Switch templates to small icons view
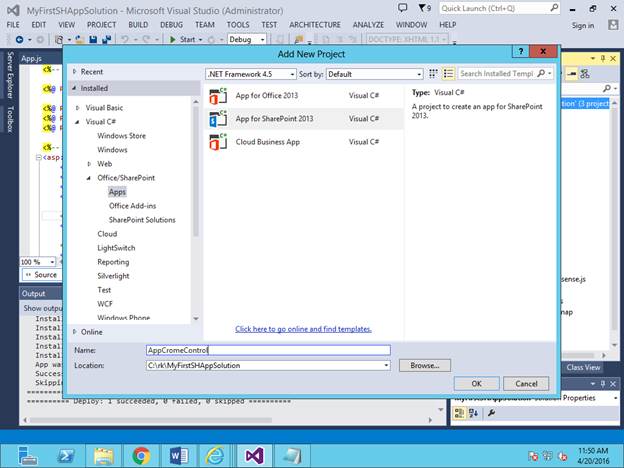 [433, 74]
